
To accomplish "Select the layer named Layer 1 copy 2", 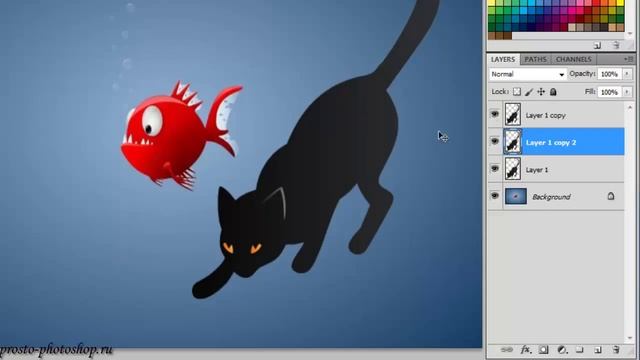I will (x=551, y=142).
